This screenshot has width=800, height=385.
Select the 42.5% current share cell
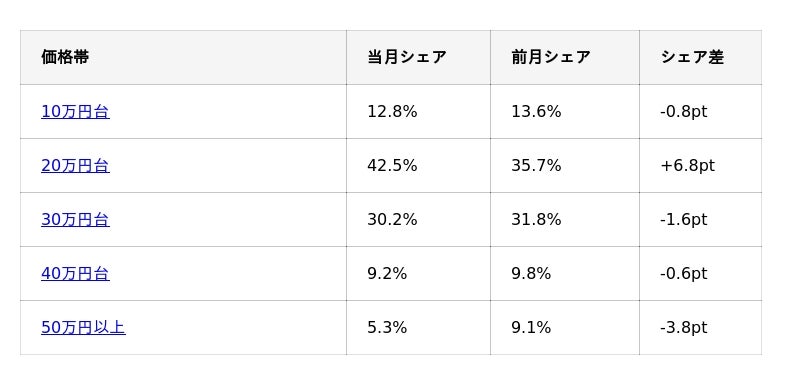click(x=418, y=166)
